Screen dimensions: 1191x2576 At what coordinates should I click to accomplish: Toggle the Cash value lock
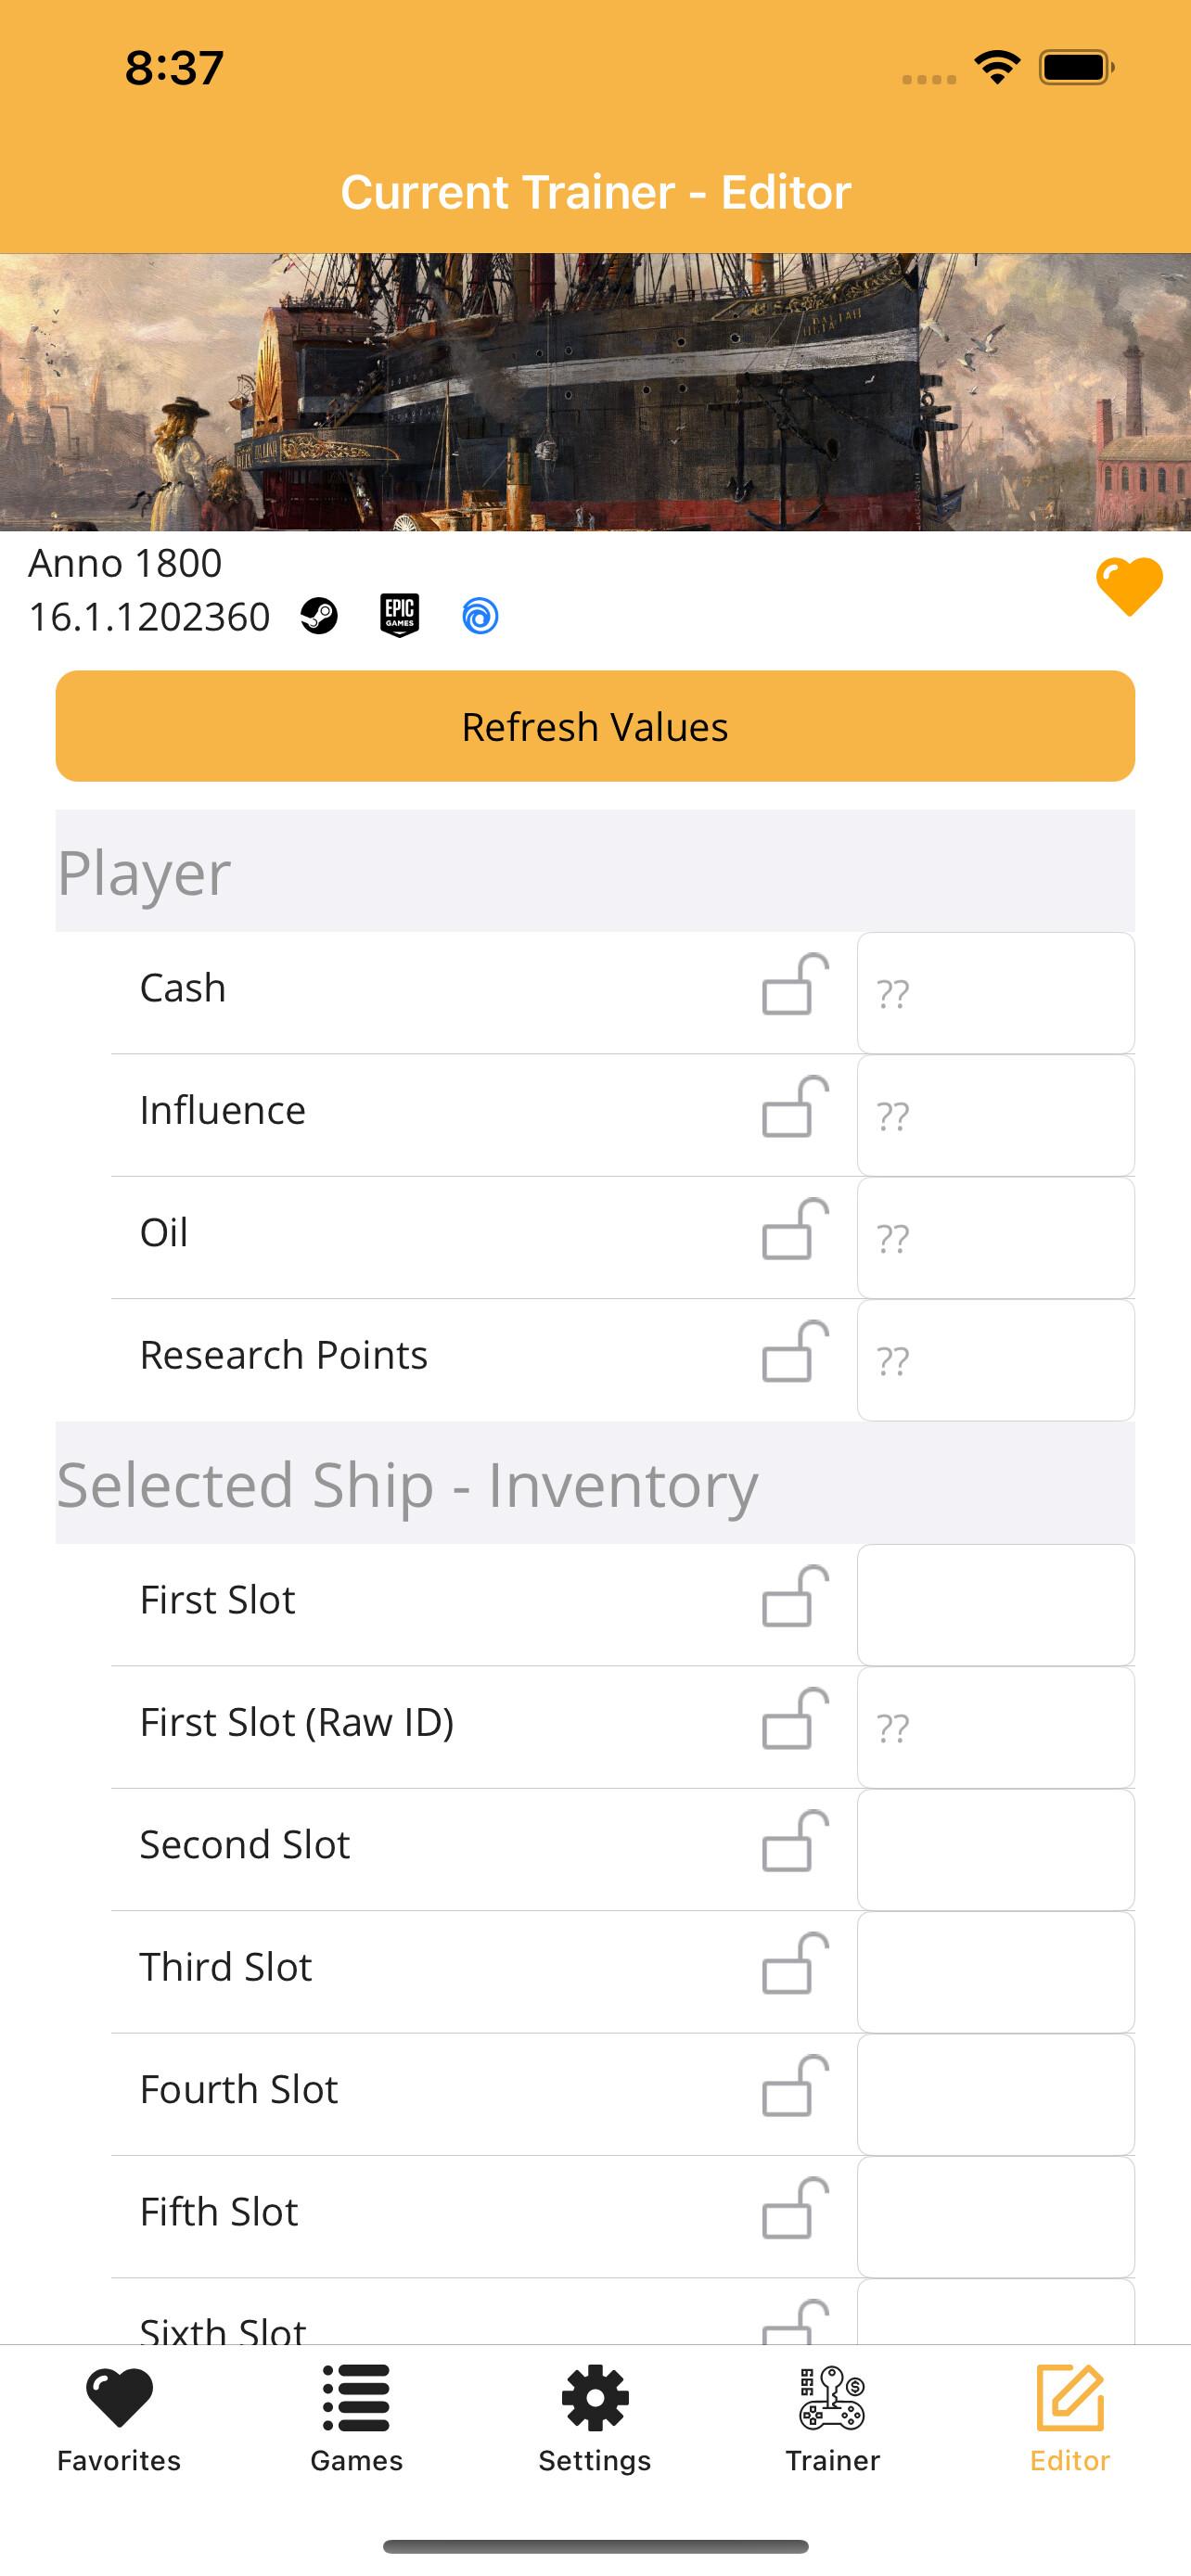click(796, 985)
